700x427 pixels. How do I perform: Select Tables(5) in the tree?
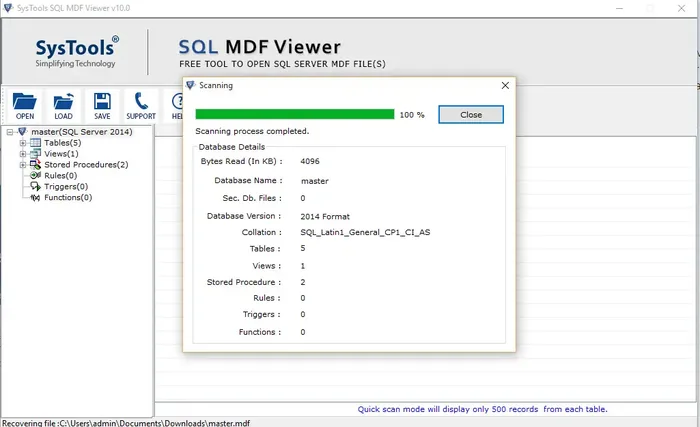pyautogui.click(x=62, y=143)
